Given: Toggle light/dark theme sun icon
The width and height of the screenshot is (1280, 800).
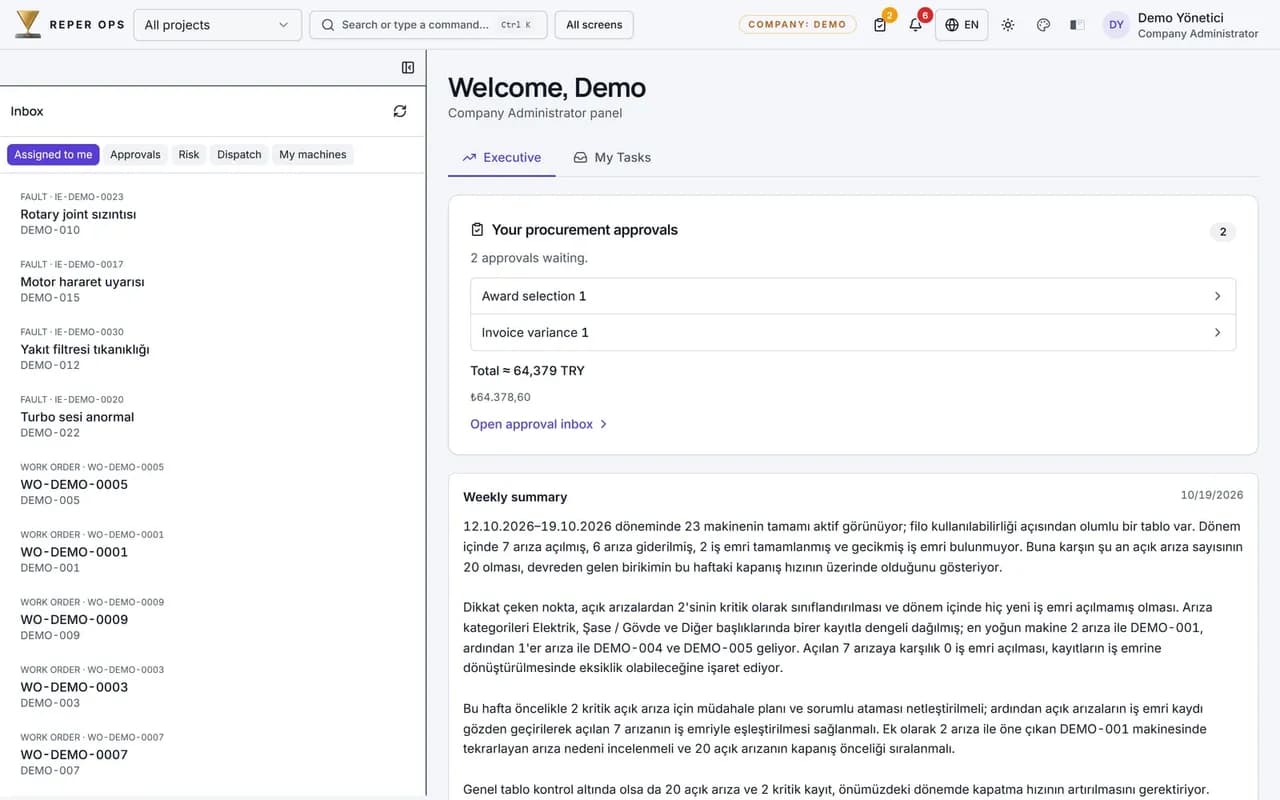Looking at the screenshot, I should click(x=1008, y=25).
